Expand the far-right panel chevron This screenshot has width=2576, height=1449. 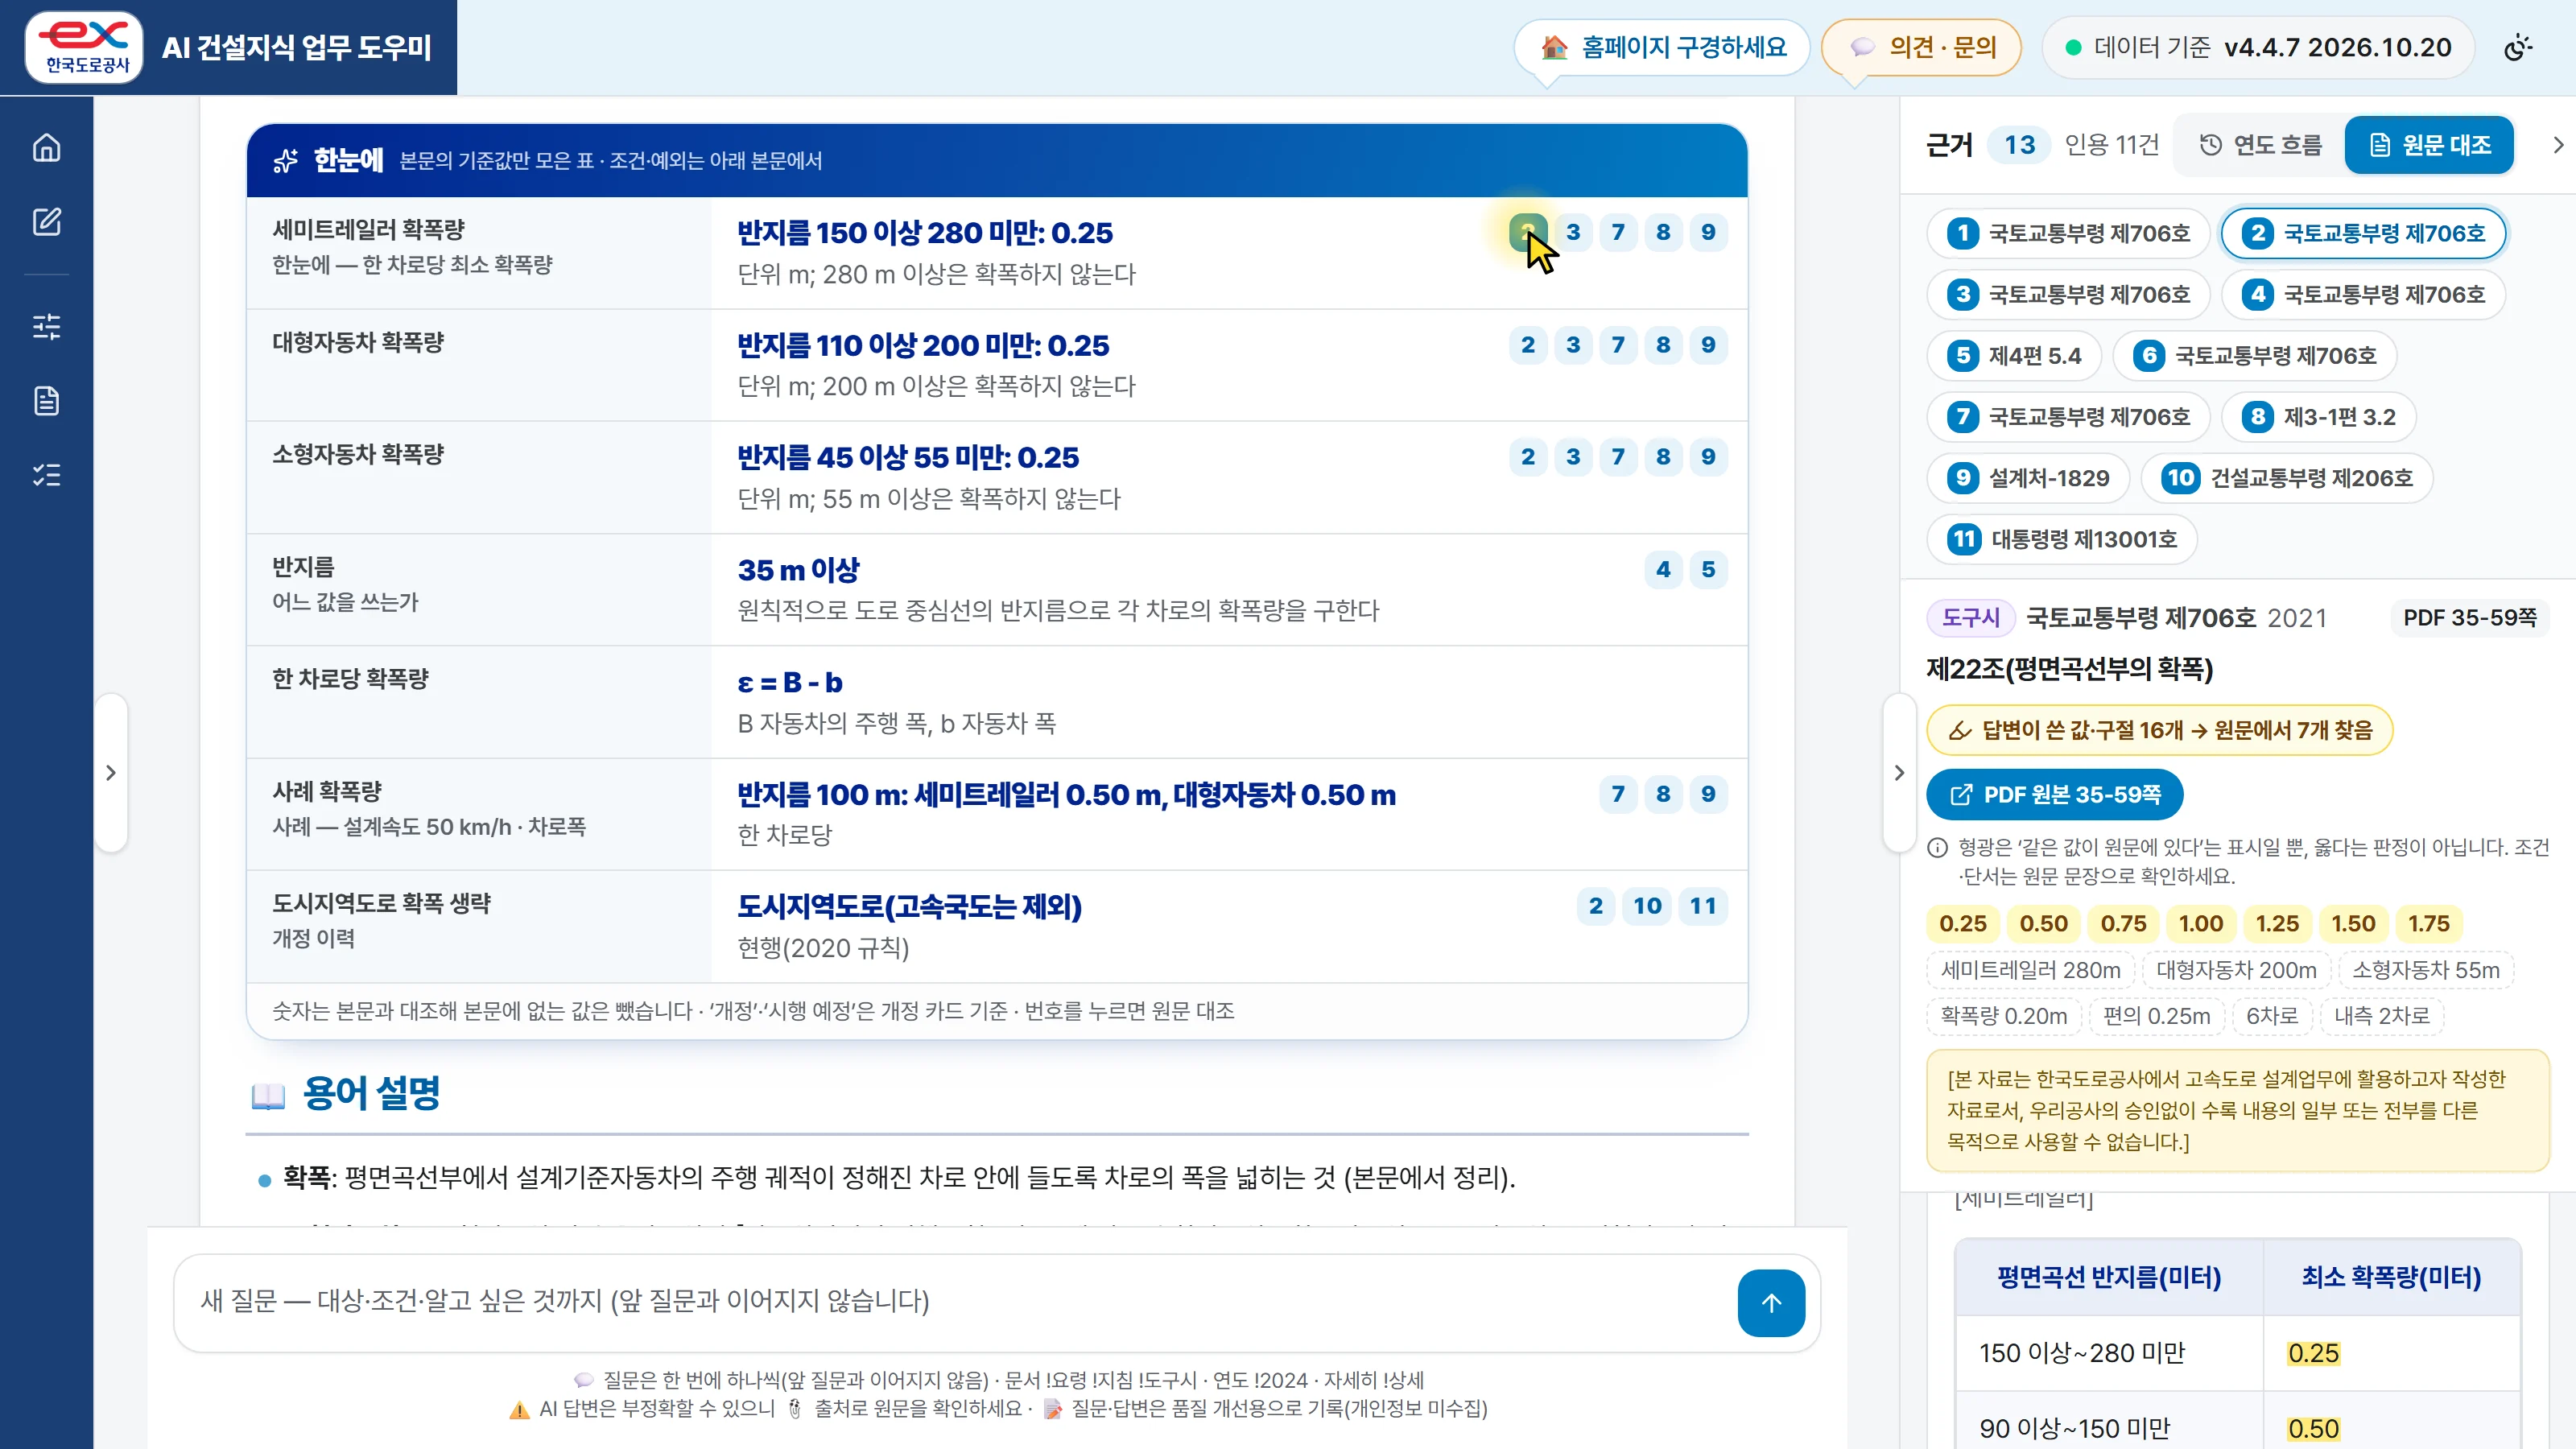(2558, 146)
